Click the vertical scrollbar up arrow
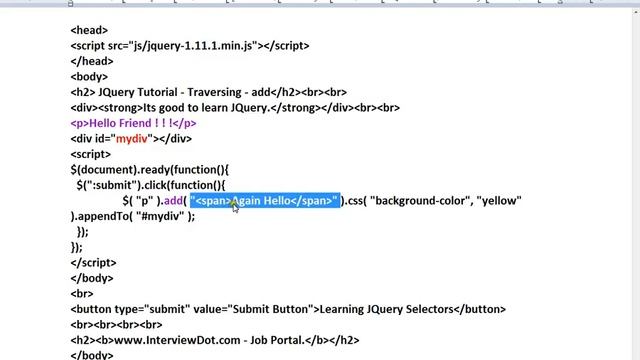The width and height of the screenshot is (640, 360). 636,12
